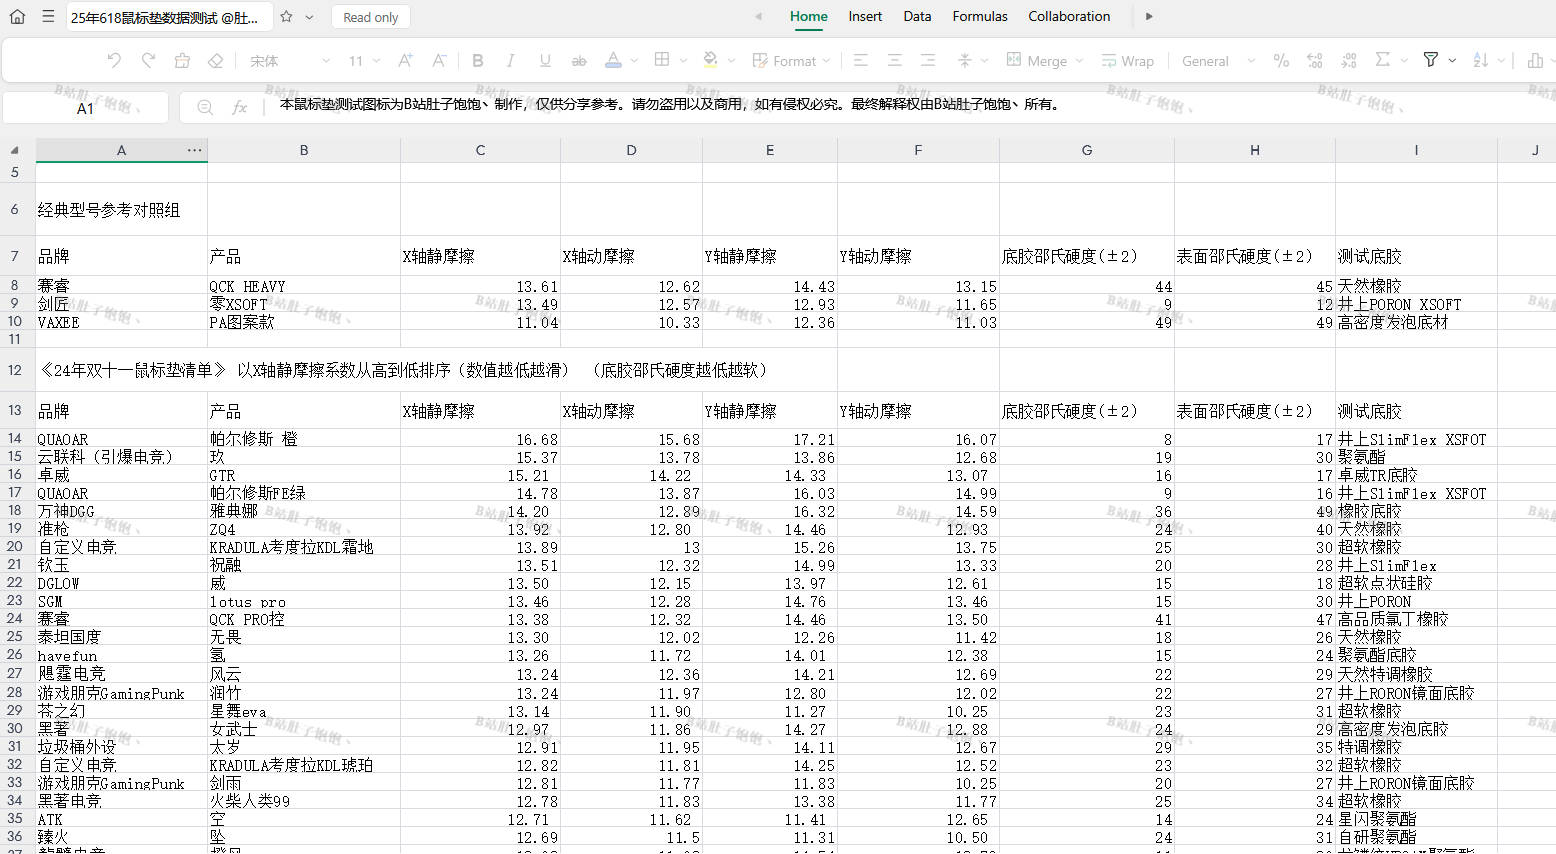The image size is (1556, 854).
Task: Open column A's three-dot options
Action: 194,150
